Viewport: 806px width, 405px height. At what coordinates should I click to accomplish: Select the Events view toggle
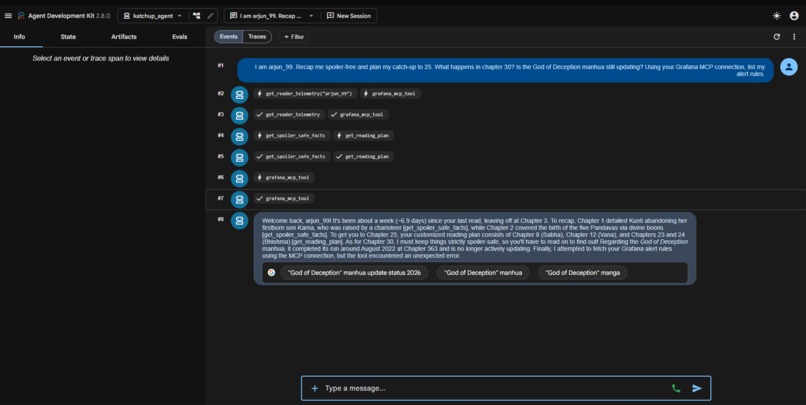pos(228,36)
